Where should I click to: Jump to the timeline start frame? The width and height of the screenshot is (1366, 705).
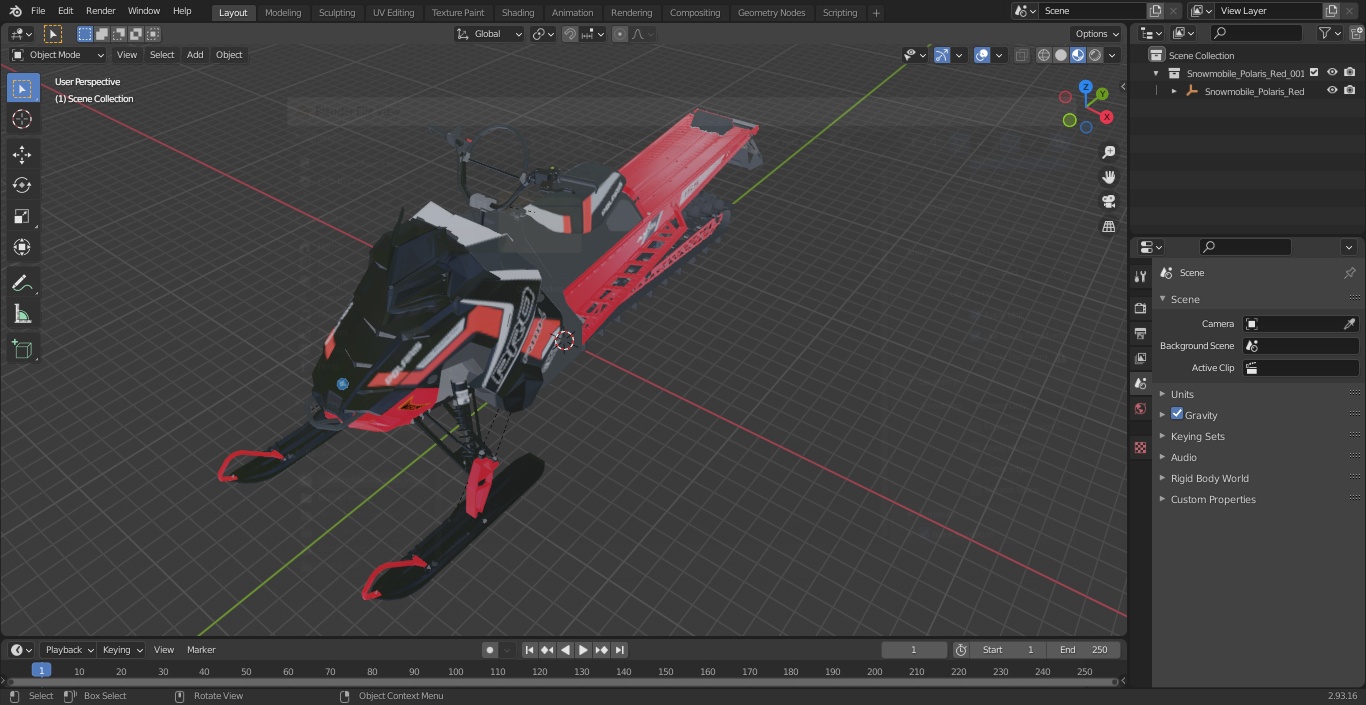tap(530, 650)
